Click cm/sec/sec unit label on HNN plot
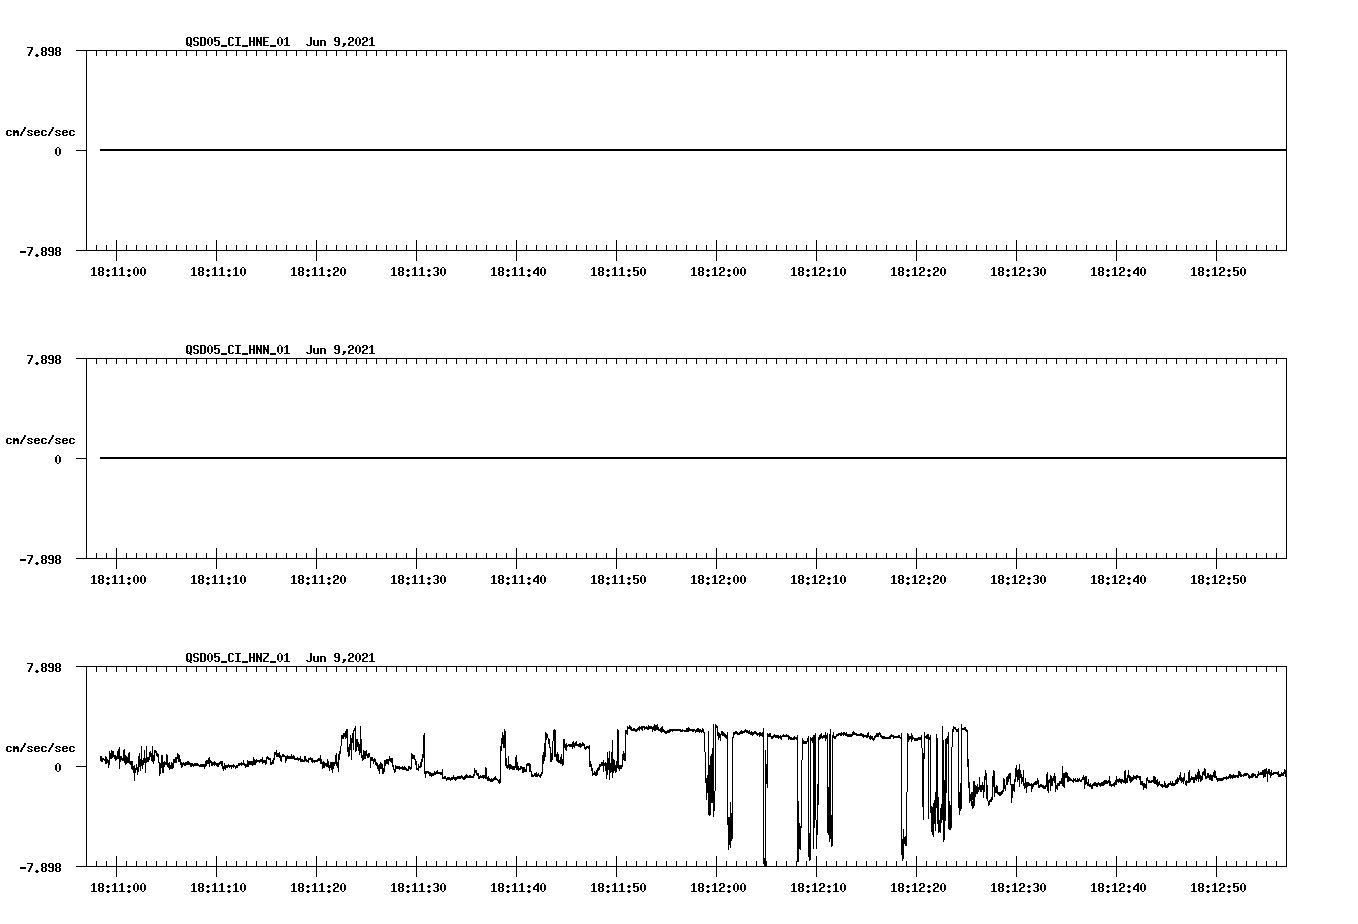Screen dimensions: 1358x924 point(40,440)
